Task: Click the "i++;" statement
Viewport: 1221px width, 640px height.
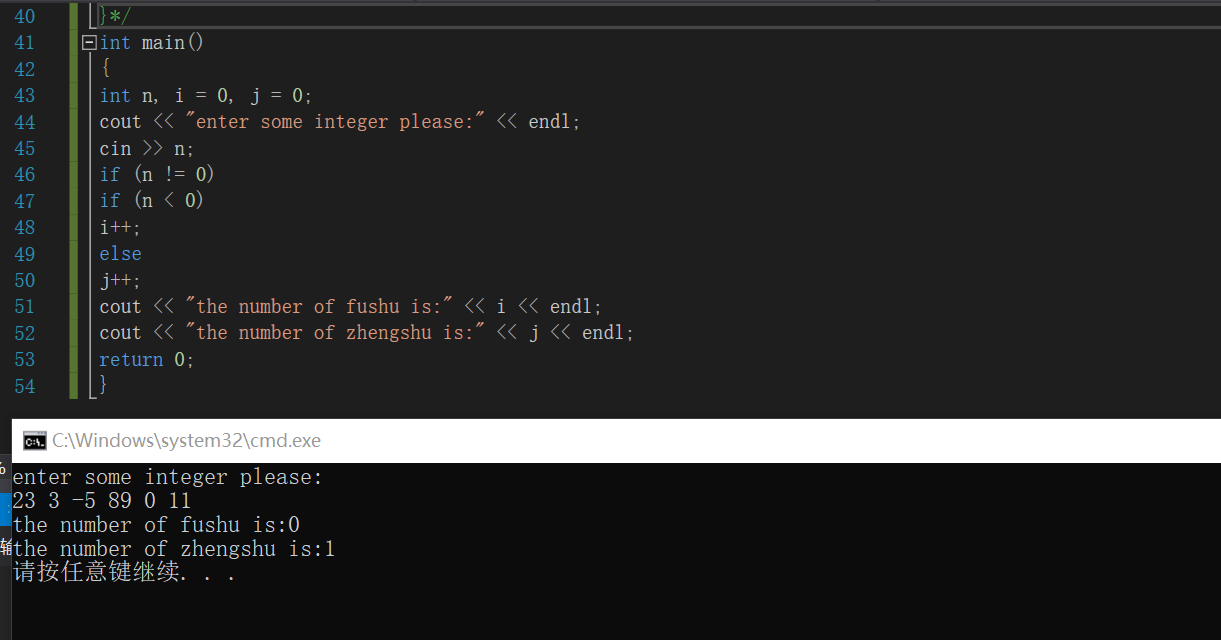Action: tap(120, 228)
